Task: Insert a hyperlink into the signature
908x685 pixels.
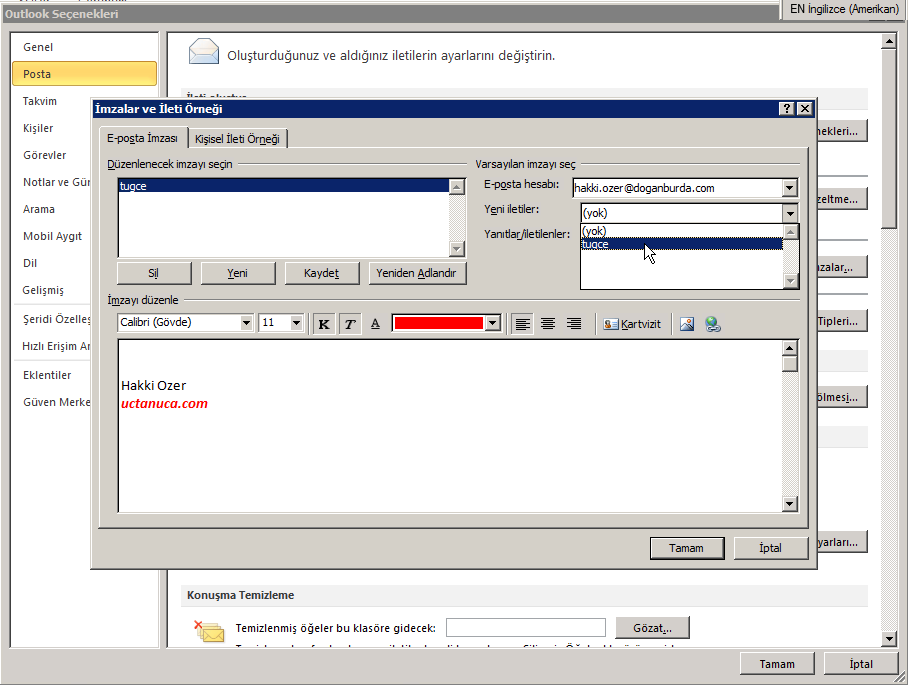Action: pos(713,324)
